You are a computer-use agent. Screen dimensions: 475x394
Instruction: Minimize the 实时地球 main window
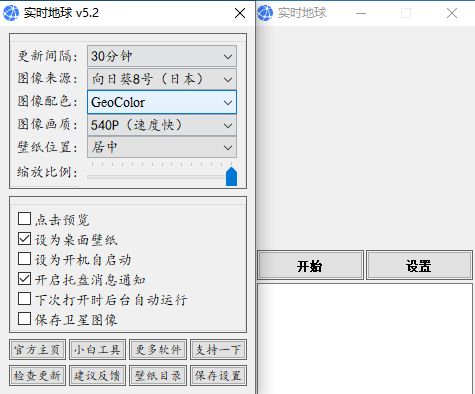(x=361, y=13)
